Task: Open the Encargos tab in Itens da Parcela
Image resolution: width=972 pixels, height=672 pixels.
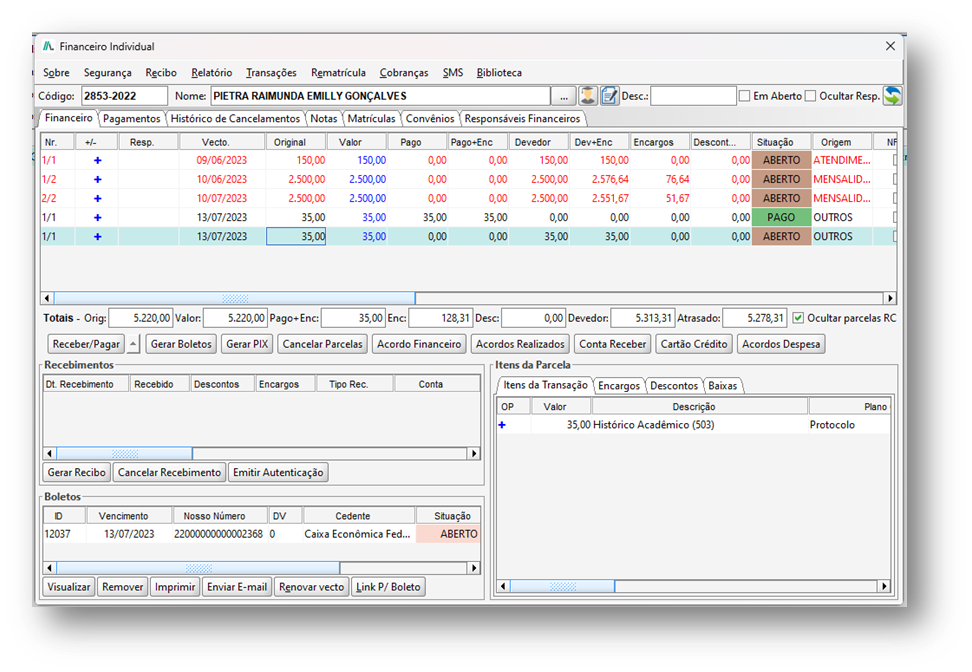Action: pos(619,386)
